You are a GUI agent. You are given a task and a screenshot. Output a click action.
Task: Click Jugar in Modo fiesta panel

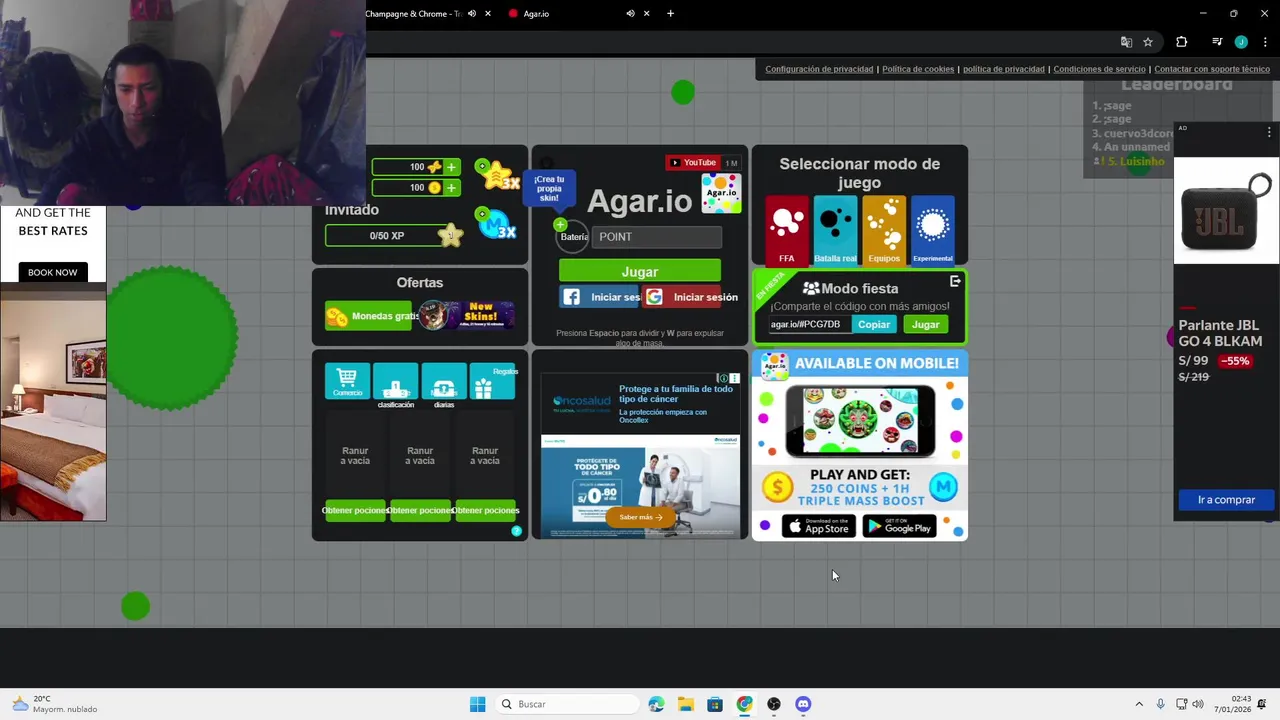click(925, 324)
